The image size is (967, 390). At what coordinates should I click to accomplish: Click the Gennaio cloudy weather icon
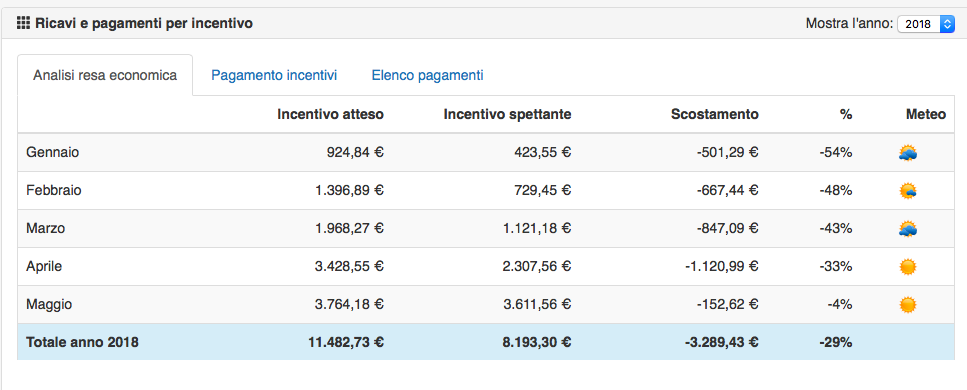[x=908, y=152]
